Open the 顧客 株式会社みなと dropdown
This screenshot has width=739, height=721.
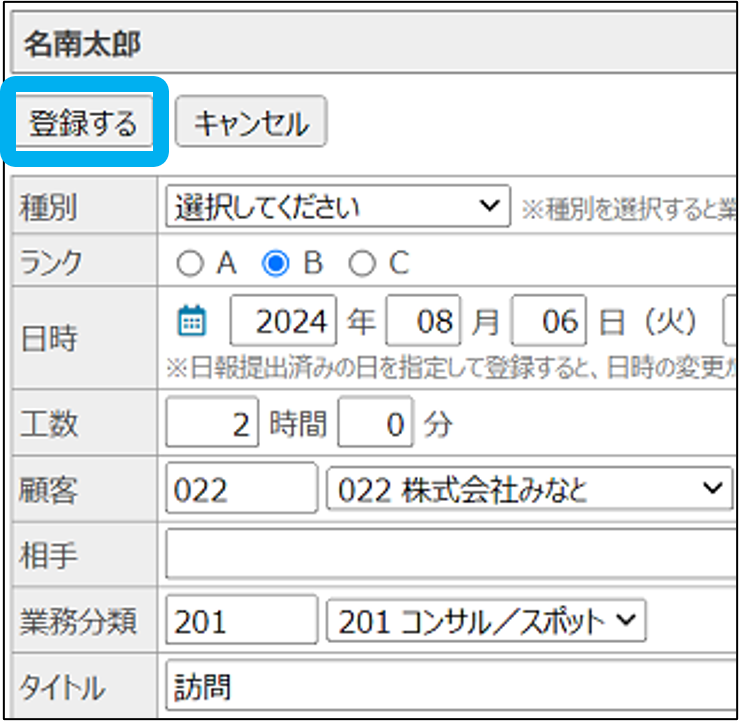pyautogui.click(x=530, y=489)
